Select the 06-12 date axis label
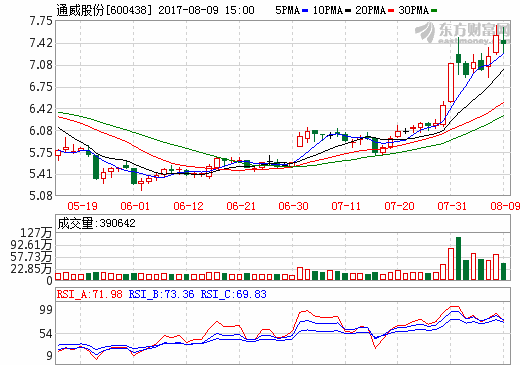The width and height of the screenshot is (520, 365). coord(188,206)
